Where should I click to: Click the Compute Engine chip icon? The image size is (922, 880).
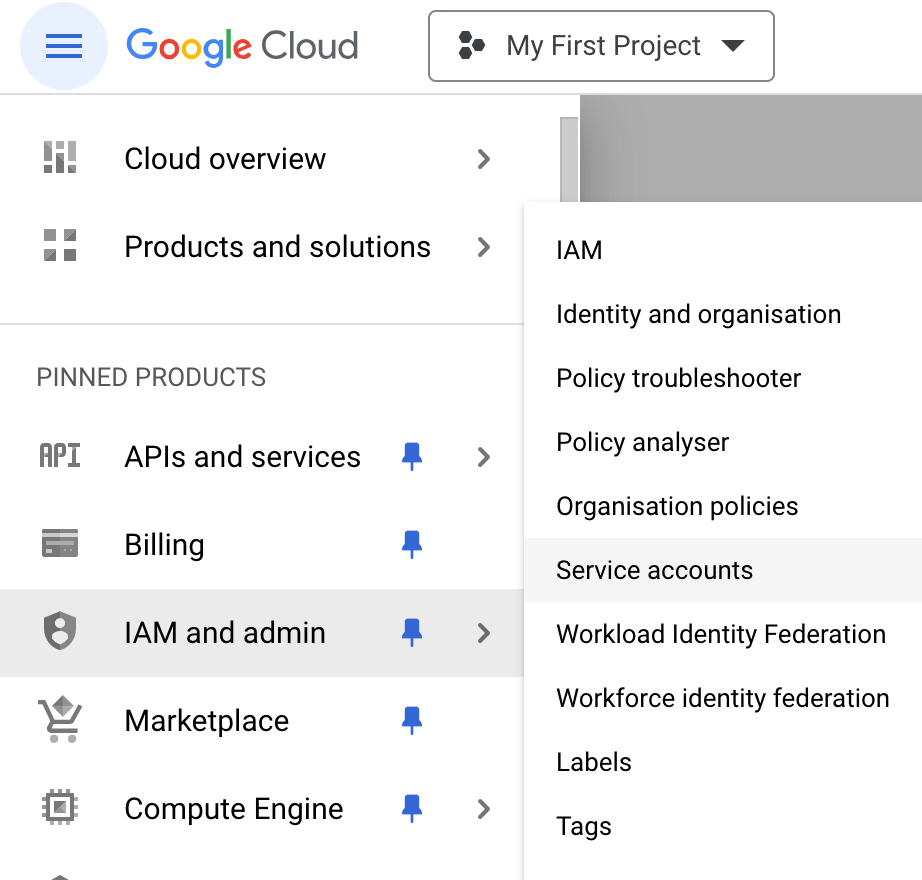click(x=60, y=808)
